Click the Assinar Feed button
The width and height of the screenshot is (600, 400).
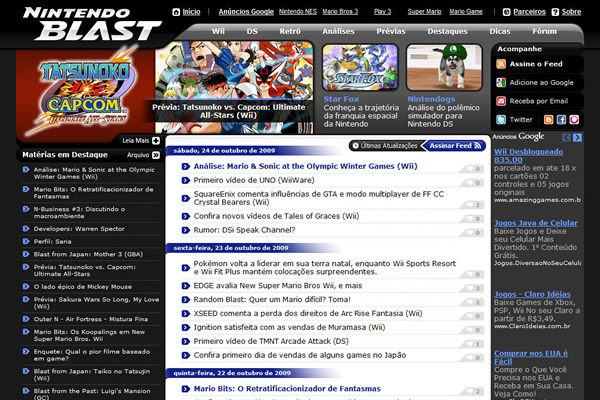pyautogui.click(x=455, y=145)
